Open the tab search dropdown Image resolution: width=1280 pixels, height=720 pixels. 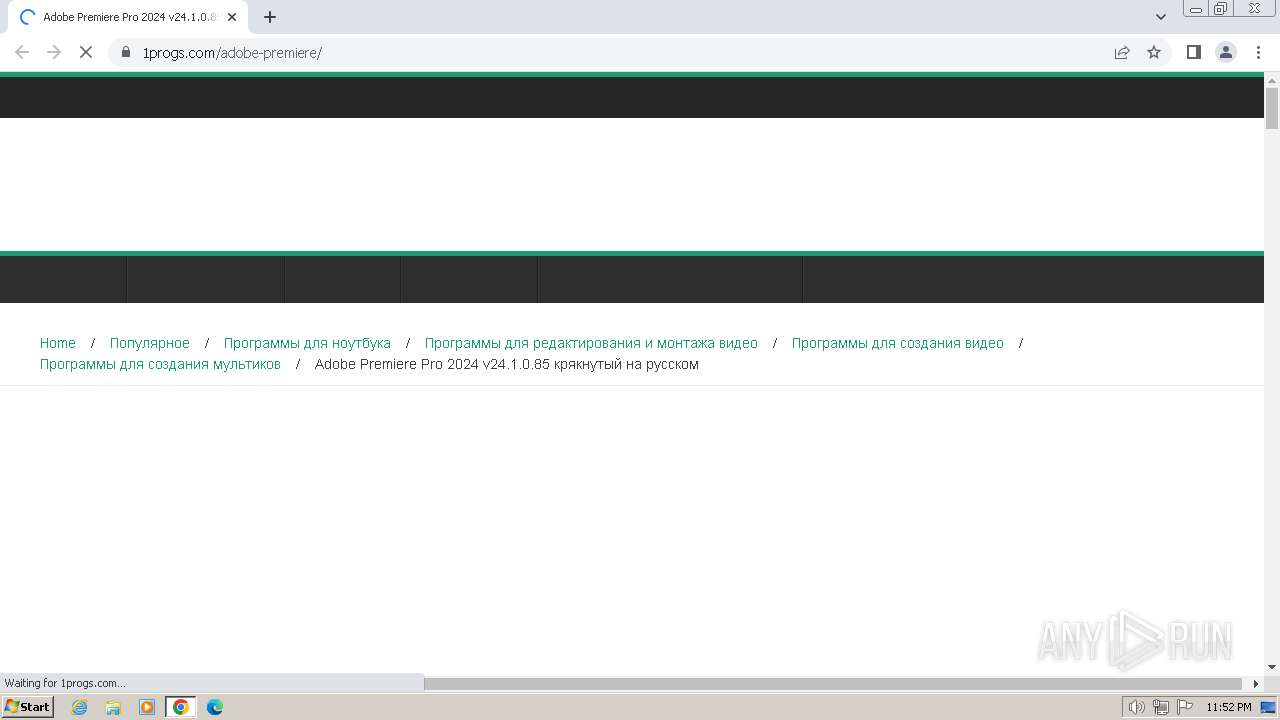pyautogui.click(x=1160, y=17)
